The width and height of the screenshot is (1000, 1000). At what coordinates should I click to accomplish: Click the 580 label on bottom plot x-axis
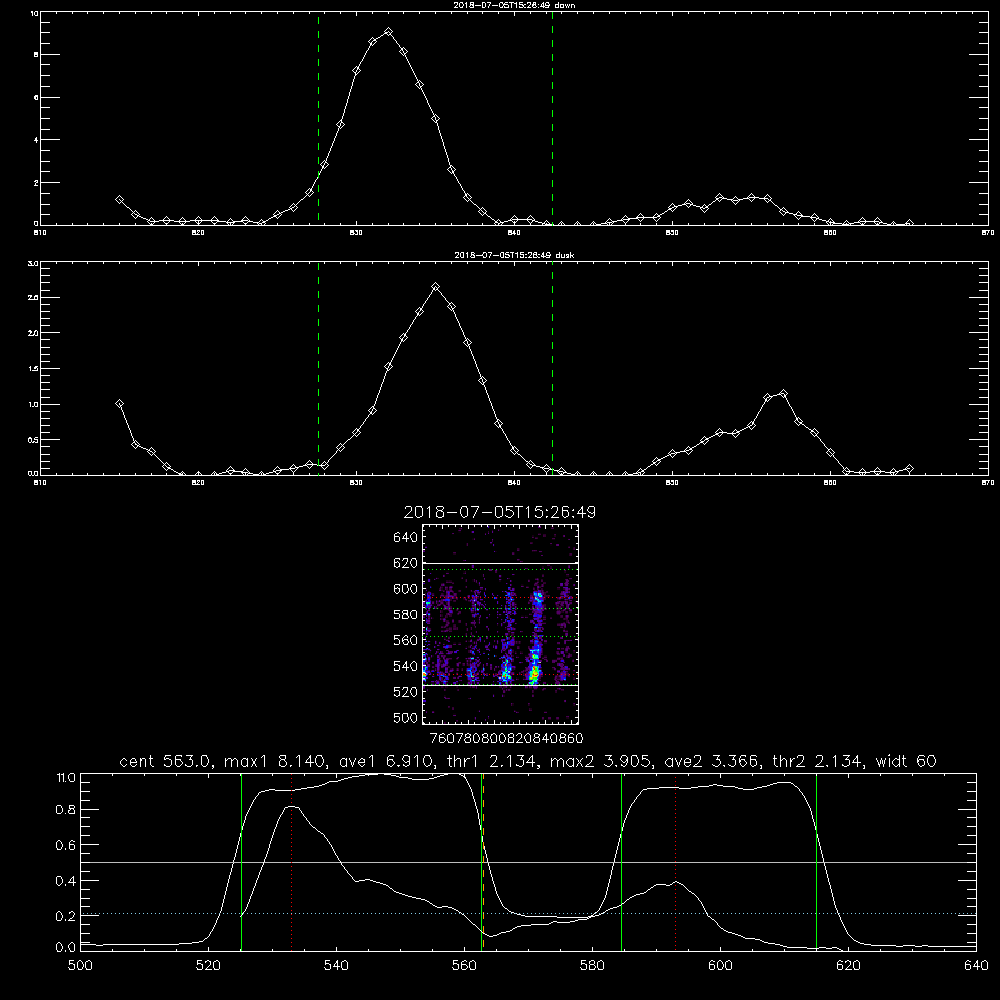[x=592, y=966]
